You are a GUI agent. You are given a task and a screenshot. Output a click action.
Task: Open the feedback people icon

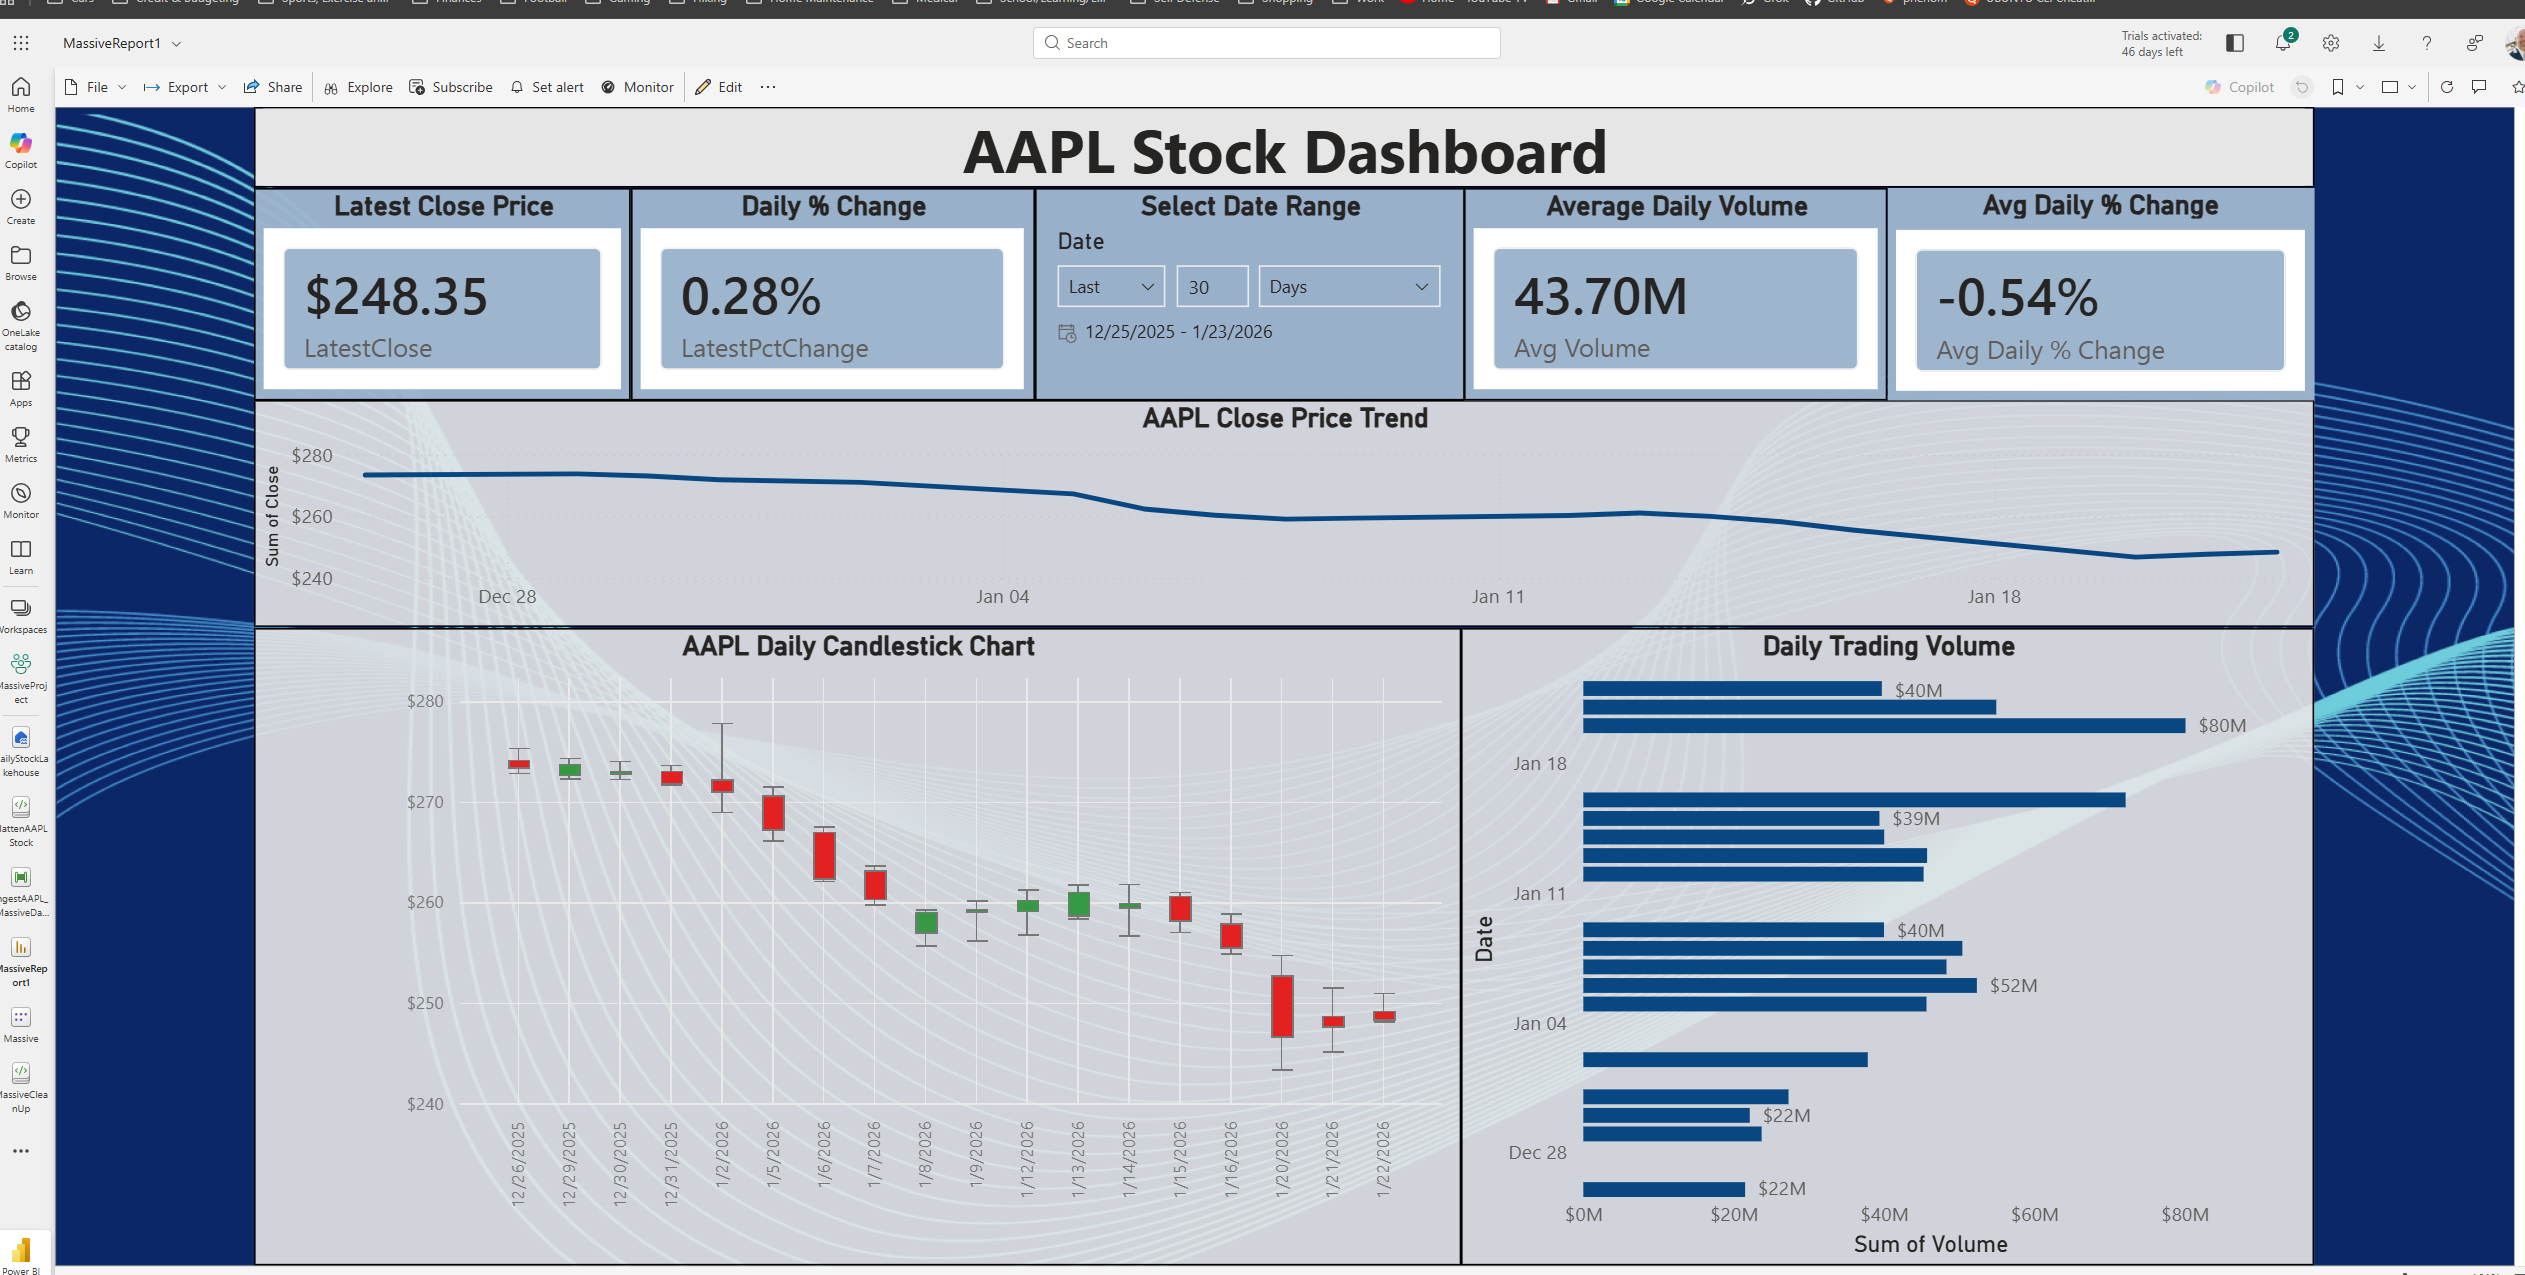[x=2474, y=43]
